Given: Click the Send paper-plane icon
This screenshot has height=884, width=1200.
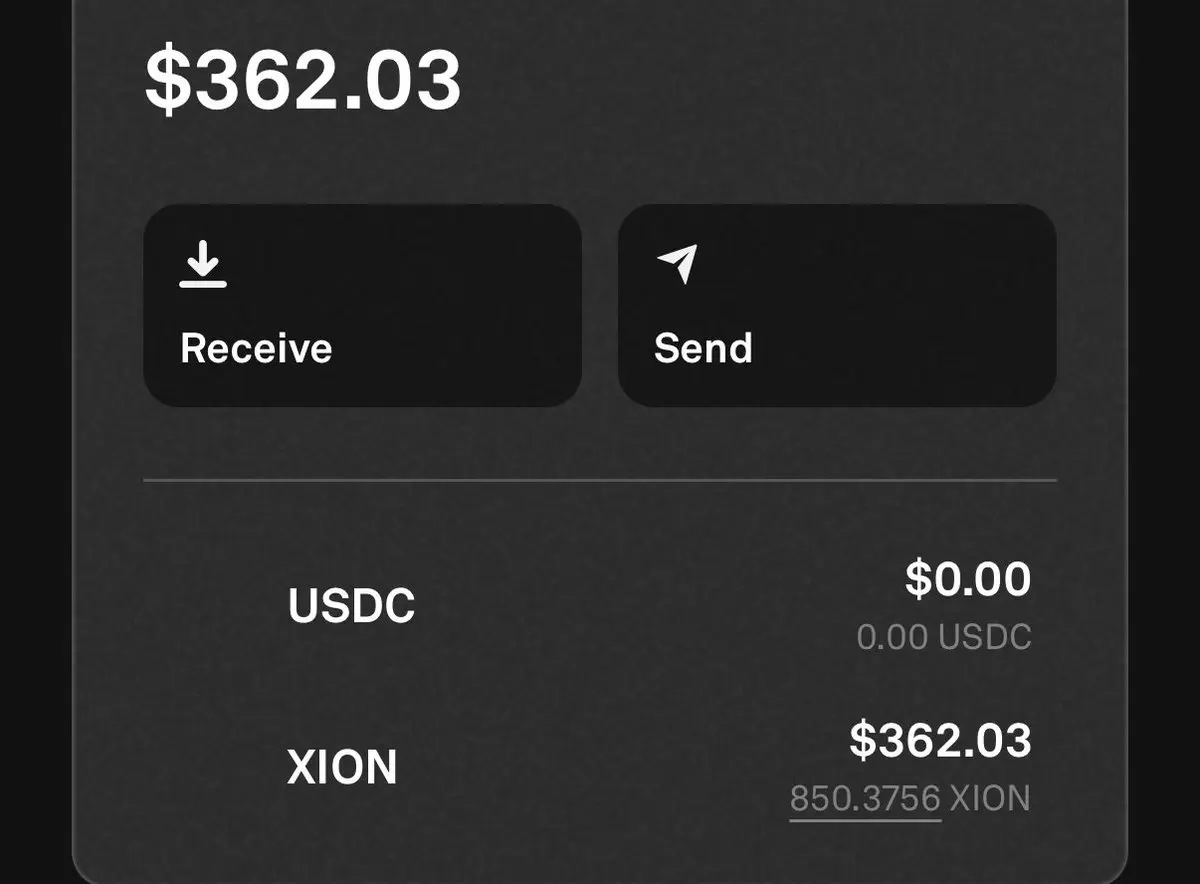Looking at the screenshot, I should pos(677,264).
